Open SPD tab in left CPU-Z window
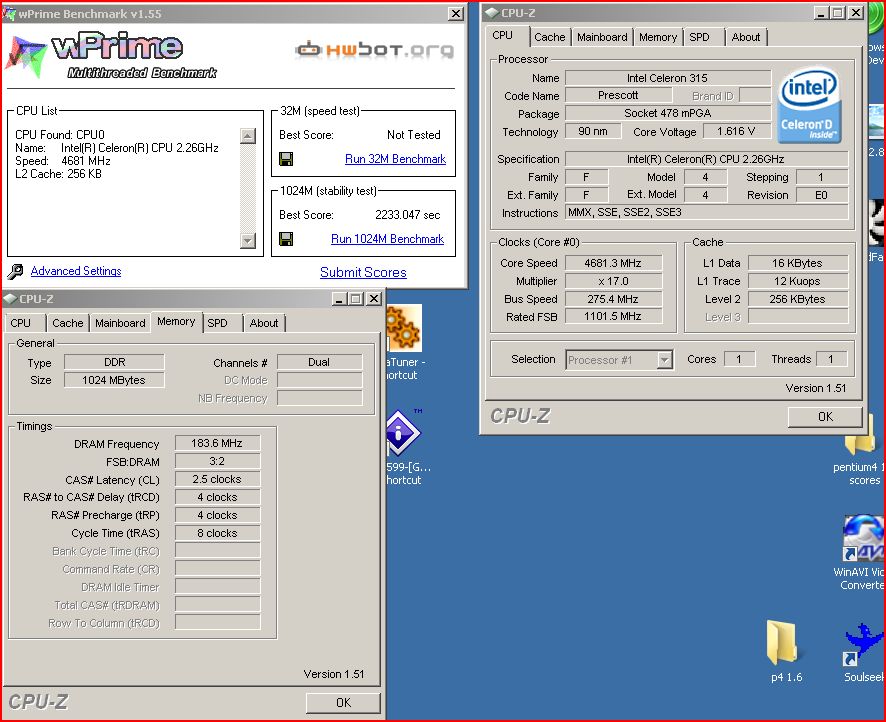This screenshot has width=886, height=722. coord(223,323)
